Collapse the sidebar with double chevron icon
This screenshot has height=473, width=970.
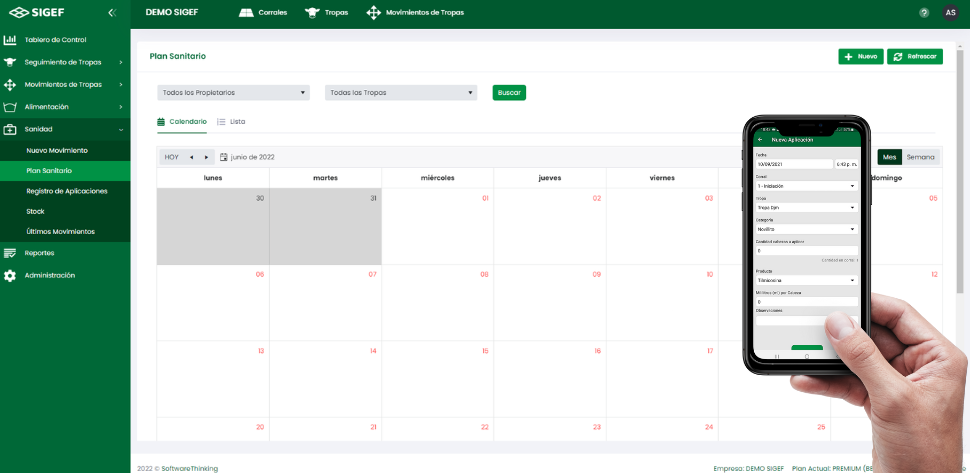pos(112,13)
